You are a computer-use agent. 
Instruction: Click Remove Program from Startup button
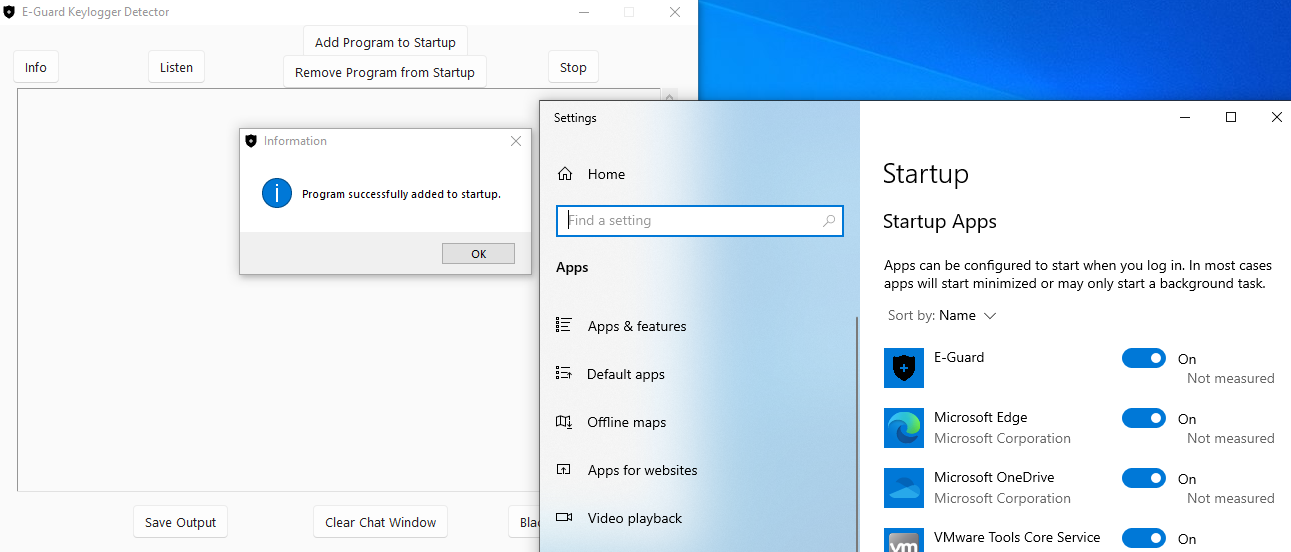385,72
